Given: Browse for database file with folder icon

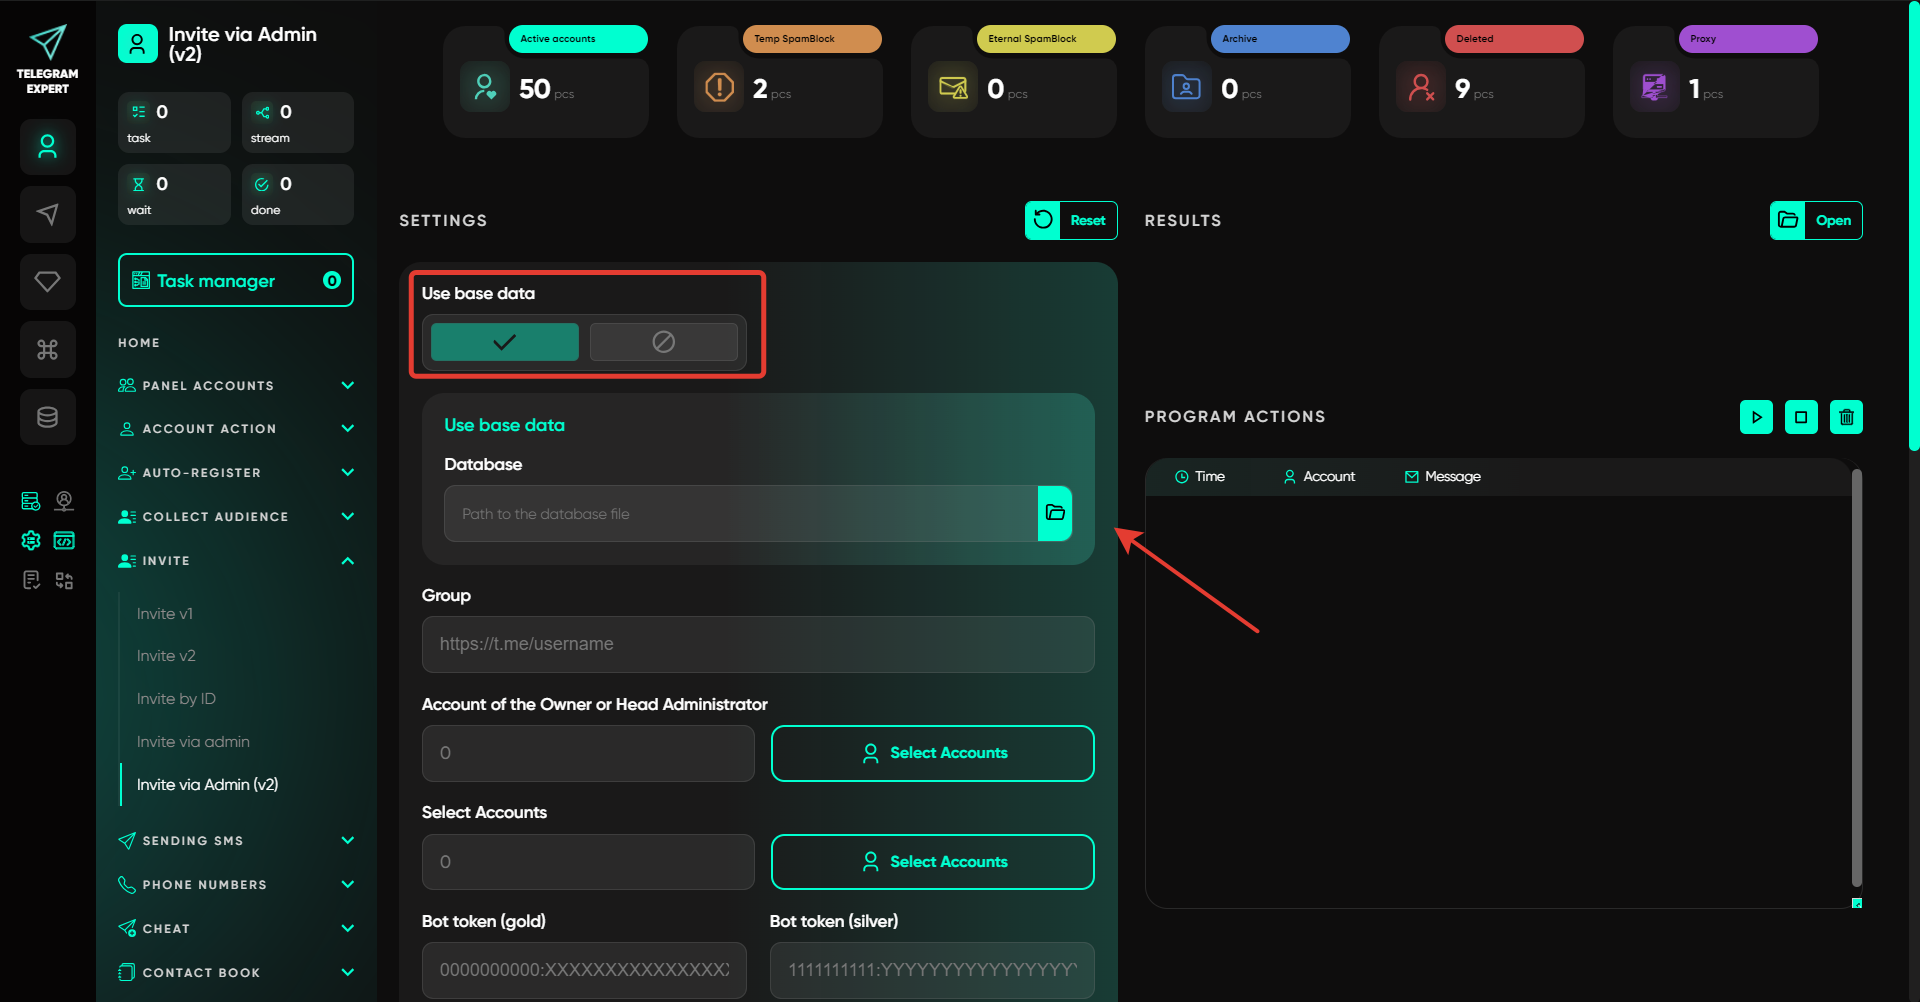Looking at the screenshot, I should tap(1055, 513).
